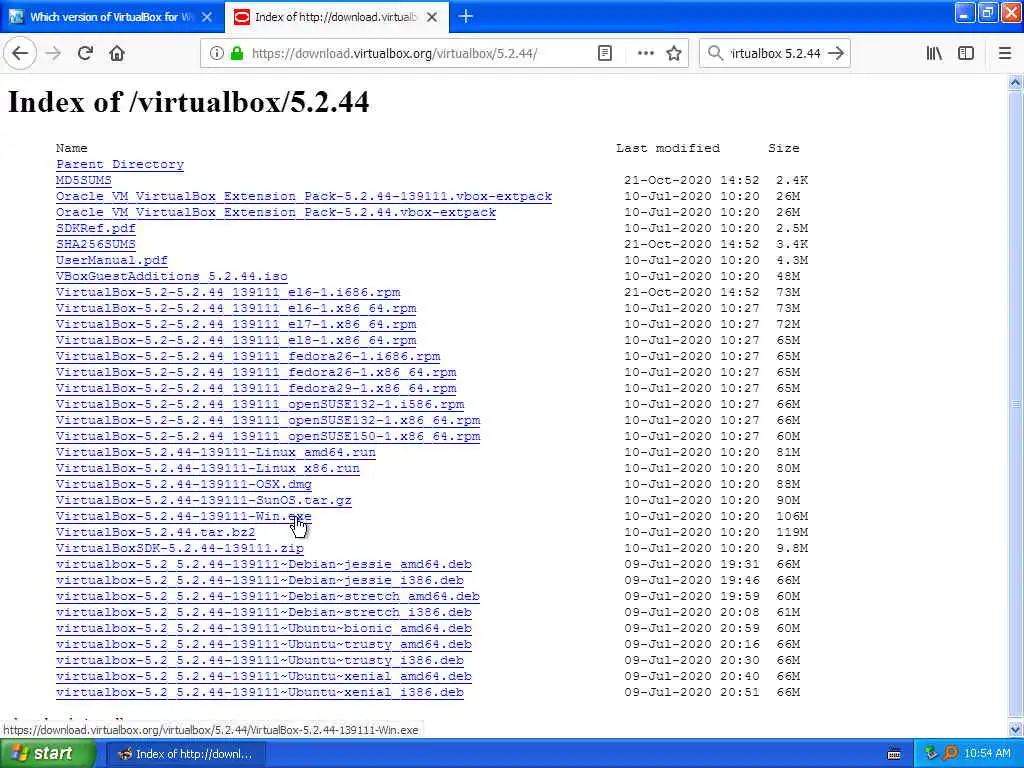Download VirtualBox Linux_x86.run installer
The height and width of the screenshot is (768, 1024).
pos(208,468)
